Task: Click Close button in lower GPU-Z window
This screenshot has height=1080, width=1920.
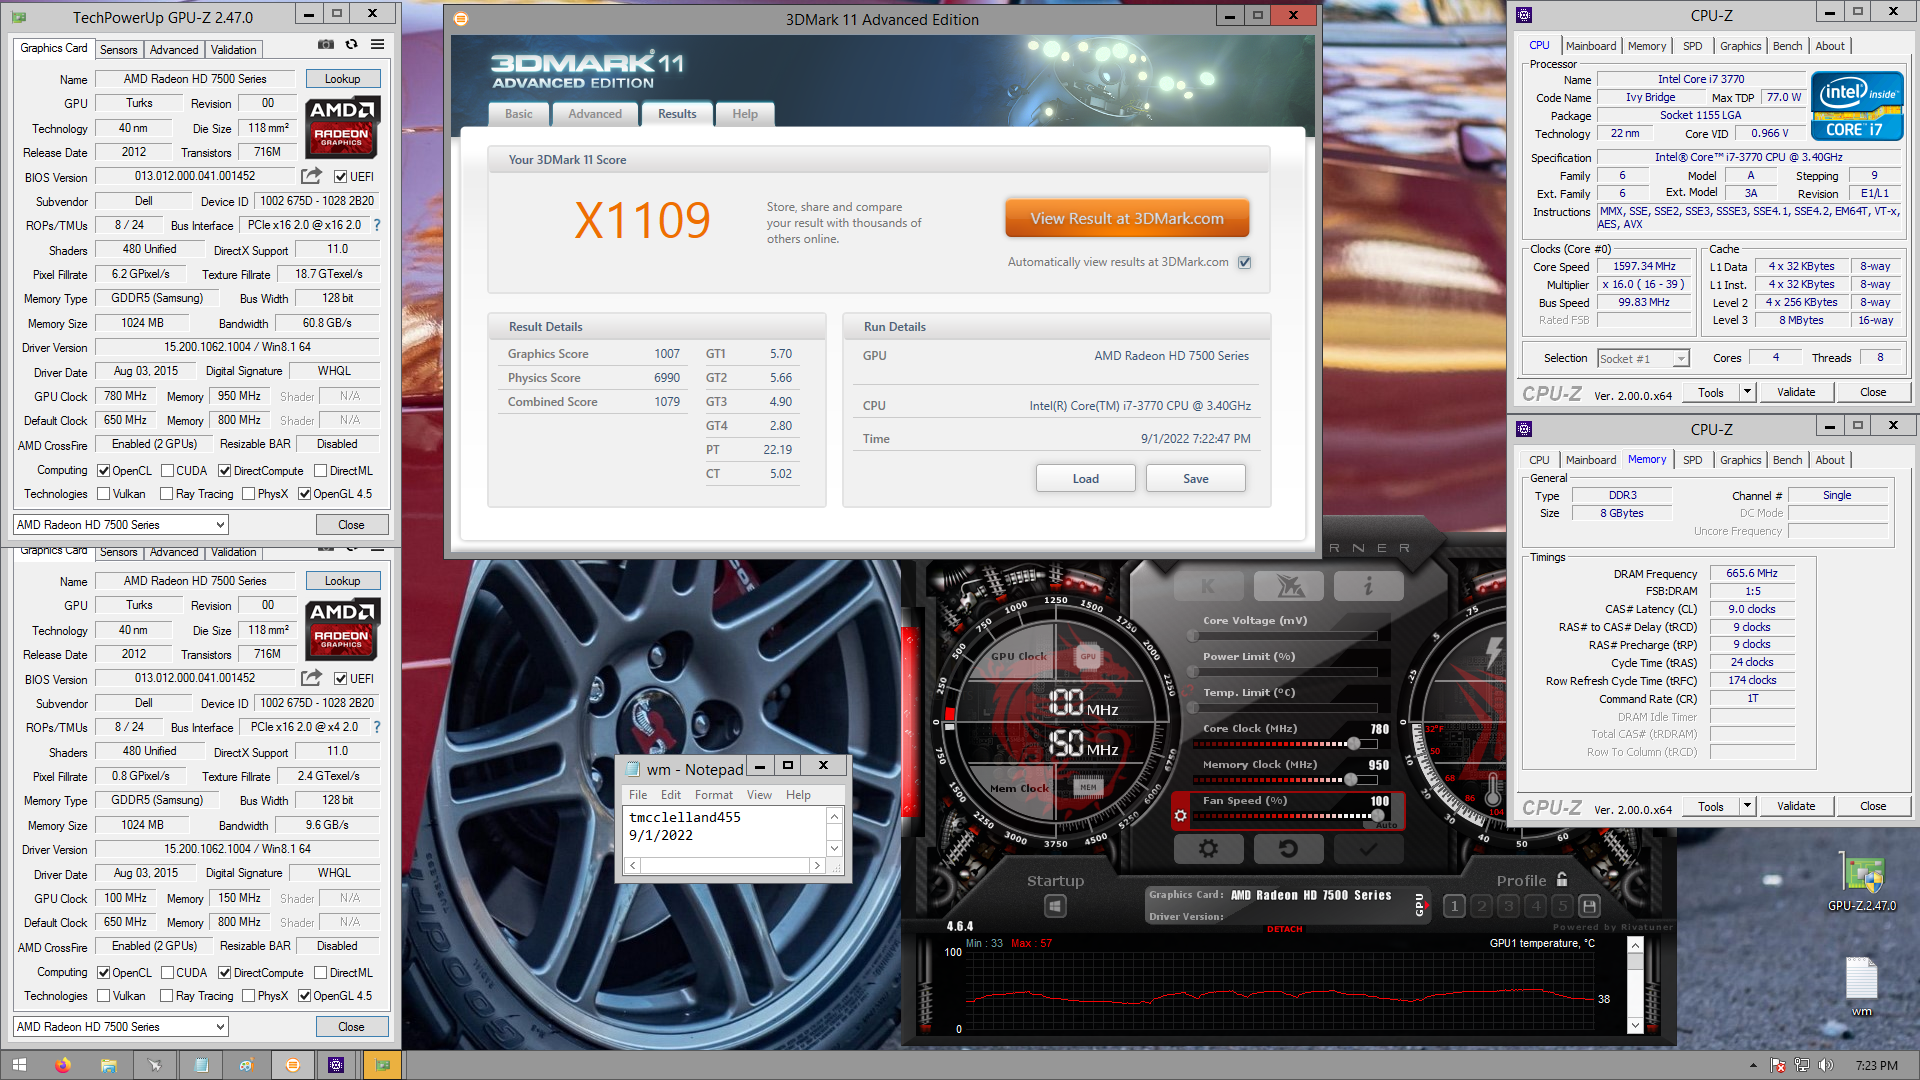Action: coord(351,1027)
